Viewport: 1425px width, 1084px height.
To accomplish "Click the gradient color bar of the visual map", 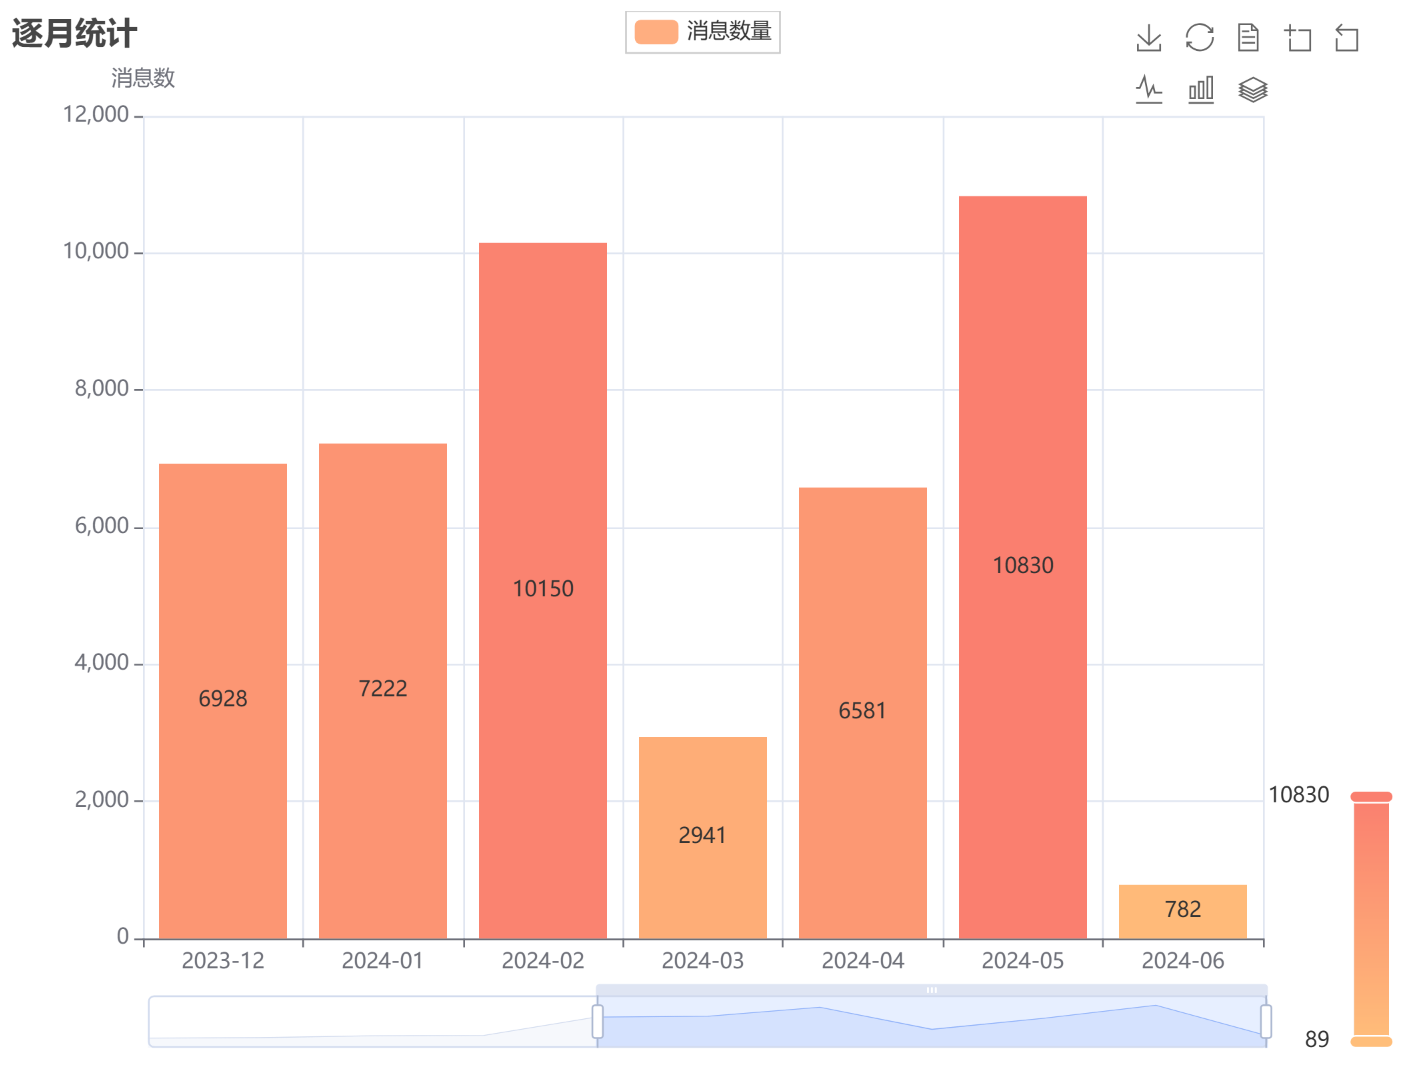I will pos(1371,918).
